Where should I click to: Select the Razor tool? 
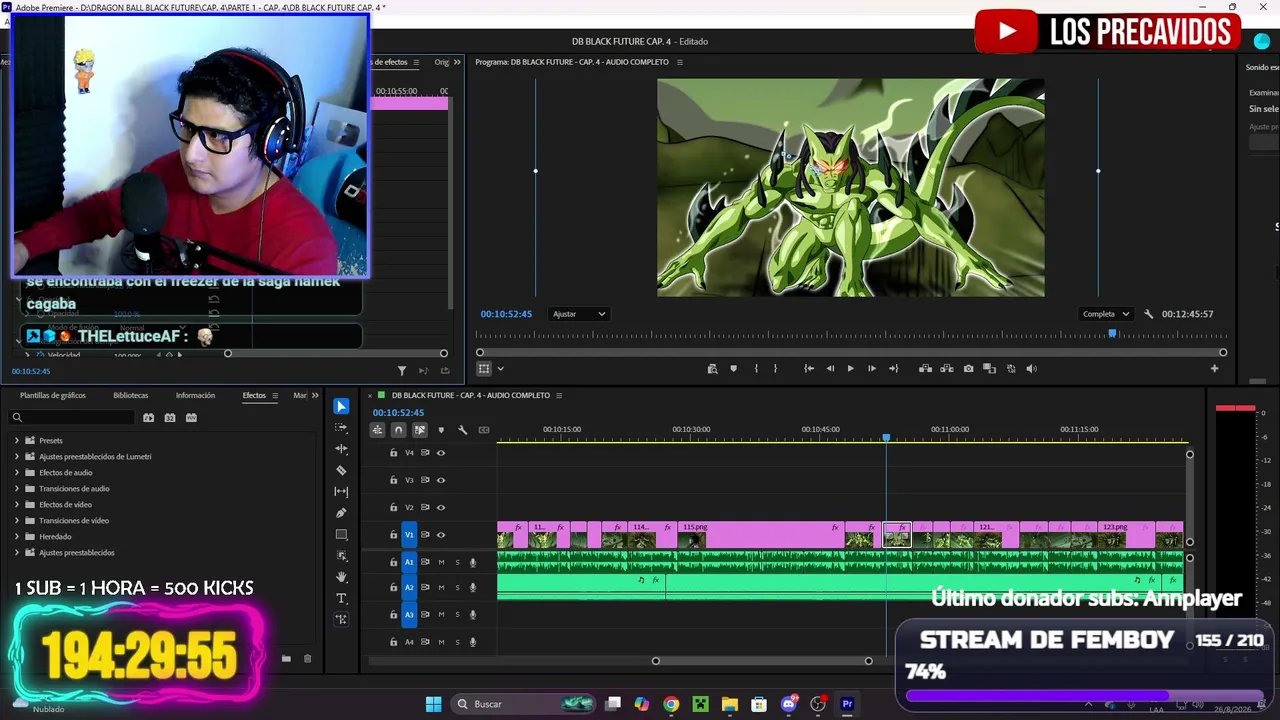(341, 470)
